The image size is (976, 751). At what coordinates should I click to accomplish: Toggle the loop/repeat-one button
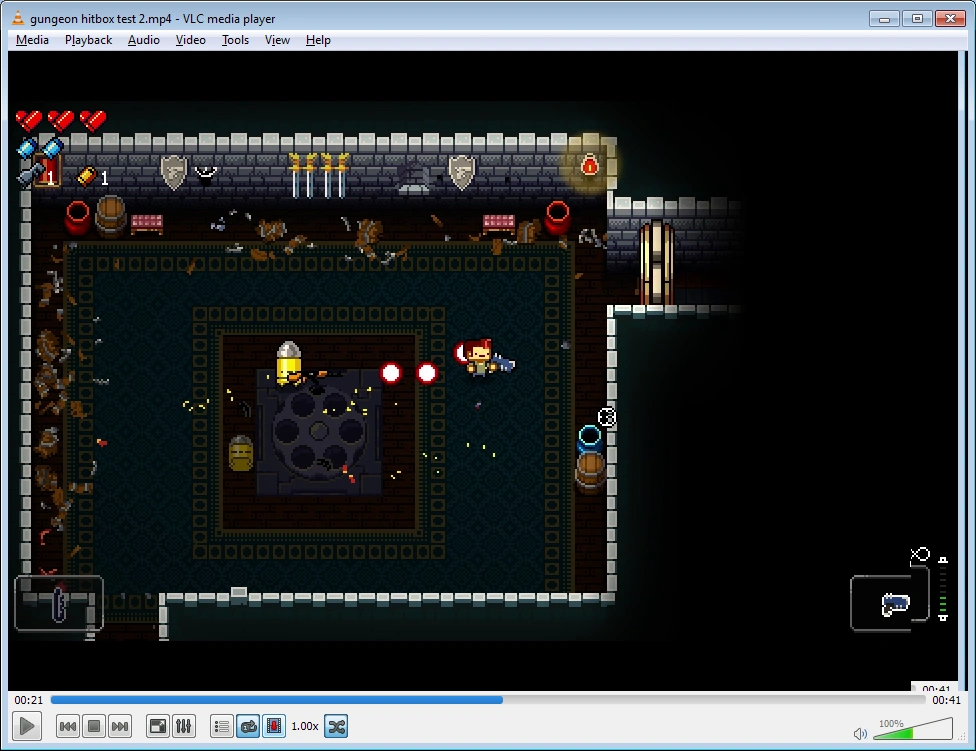pyautogui.click(x=248, y=726)
